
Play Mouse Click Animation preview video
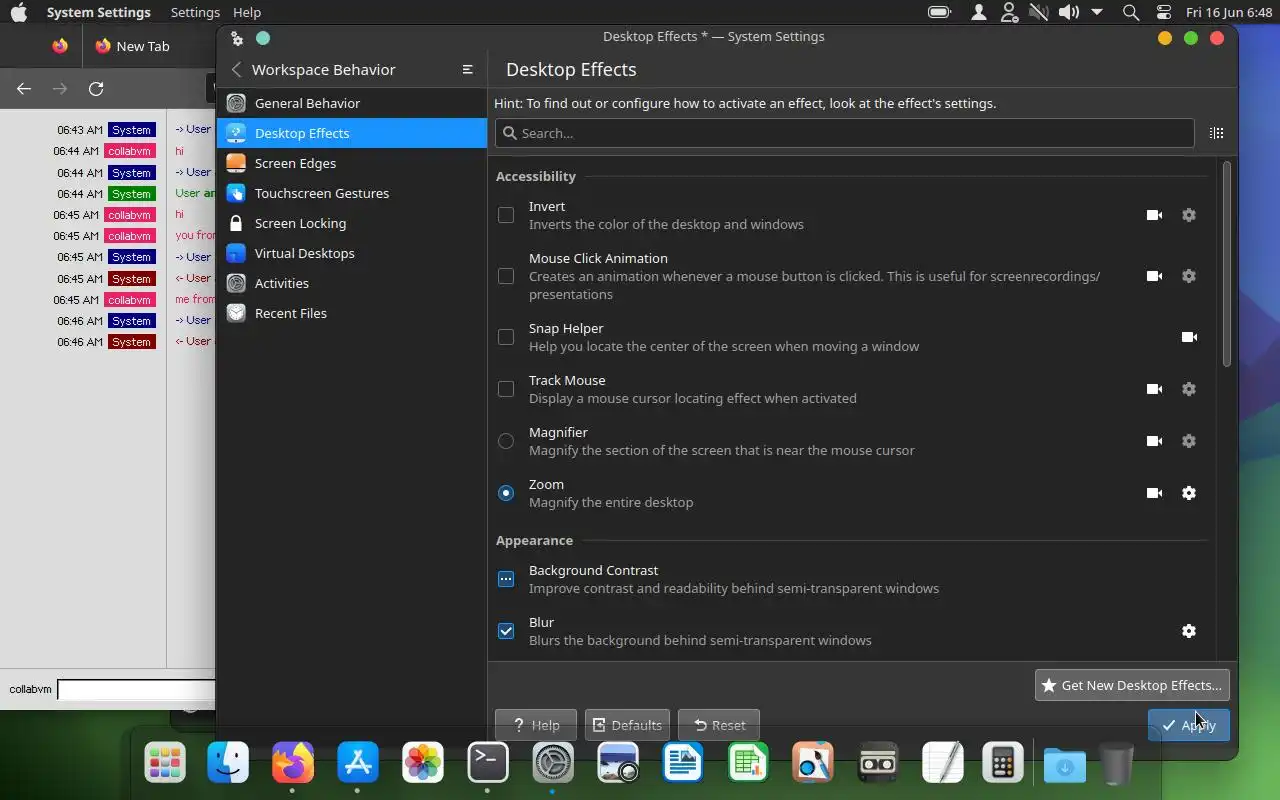[1154, 276]
